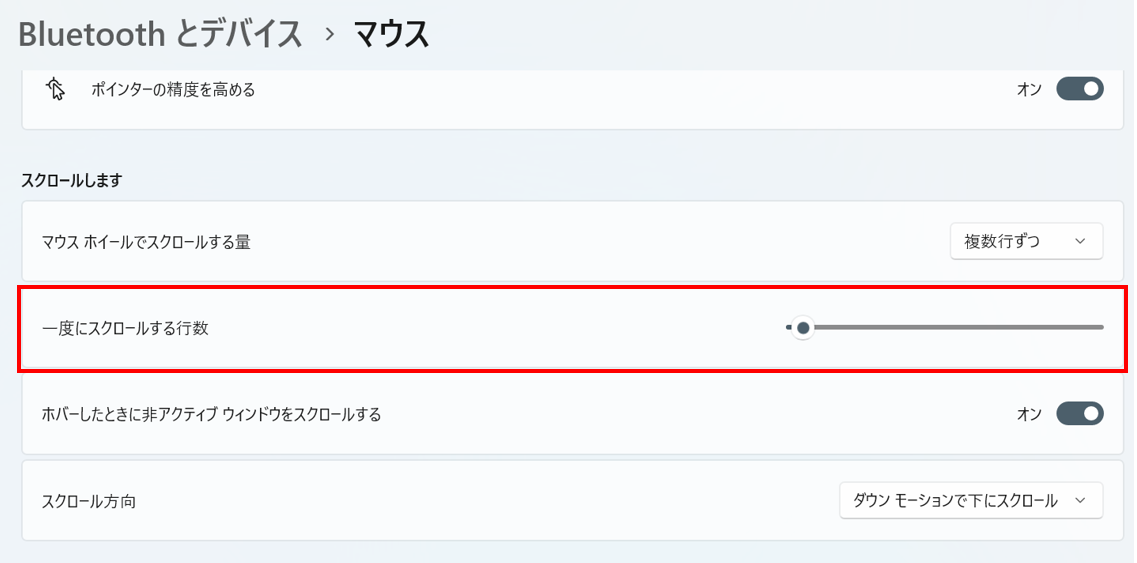Click the breadcrumb chevron separator before マウス

pos(328,35)
